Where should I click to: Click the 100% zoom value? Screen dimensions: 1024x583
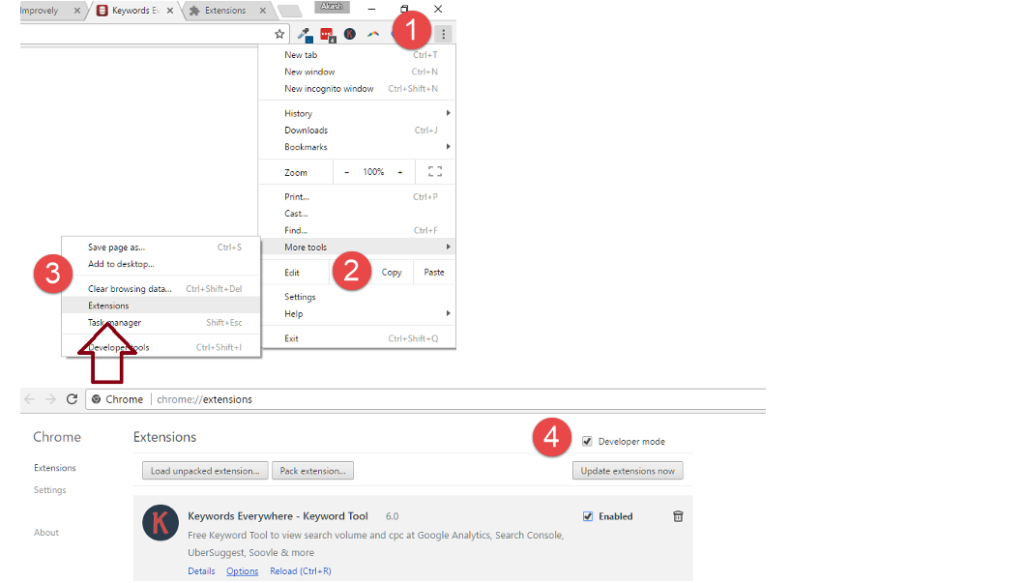[x=374, y=172]
